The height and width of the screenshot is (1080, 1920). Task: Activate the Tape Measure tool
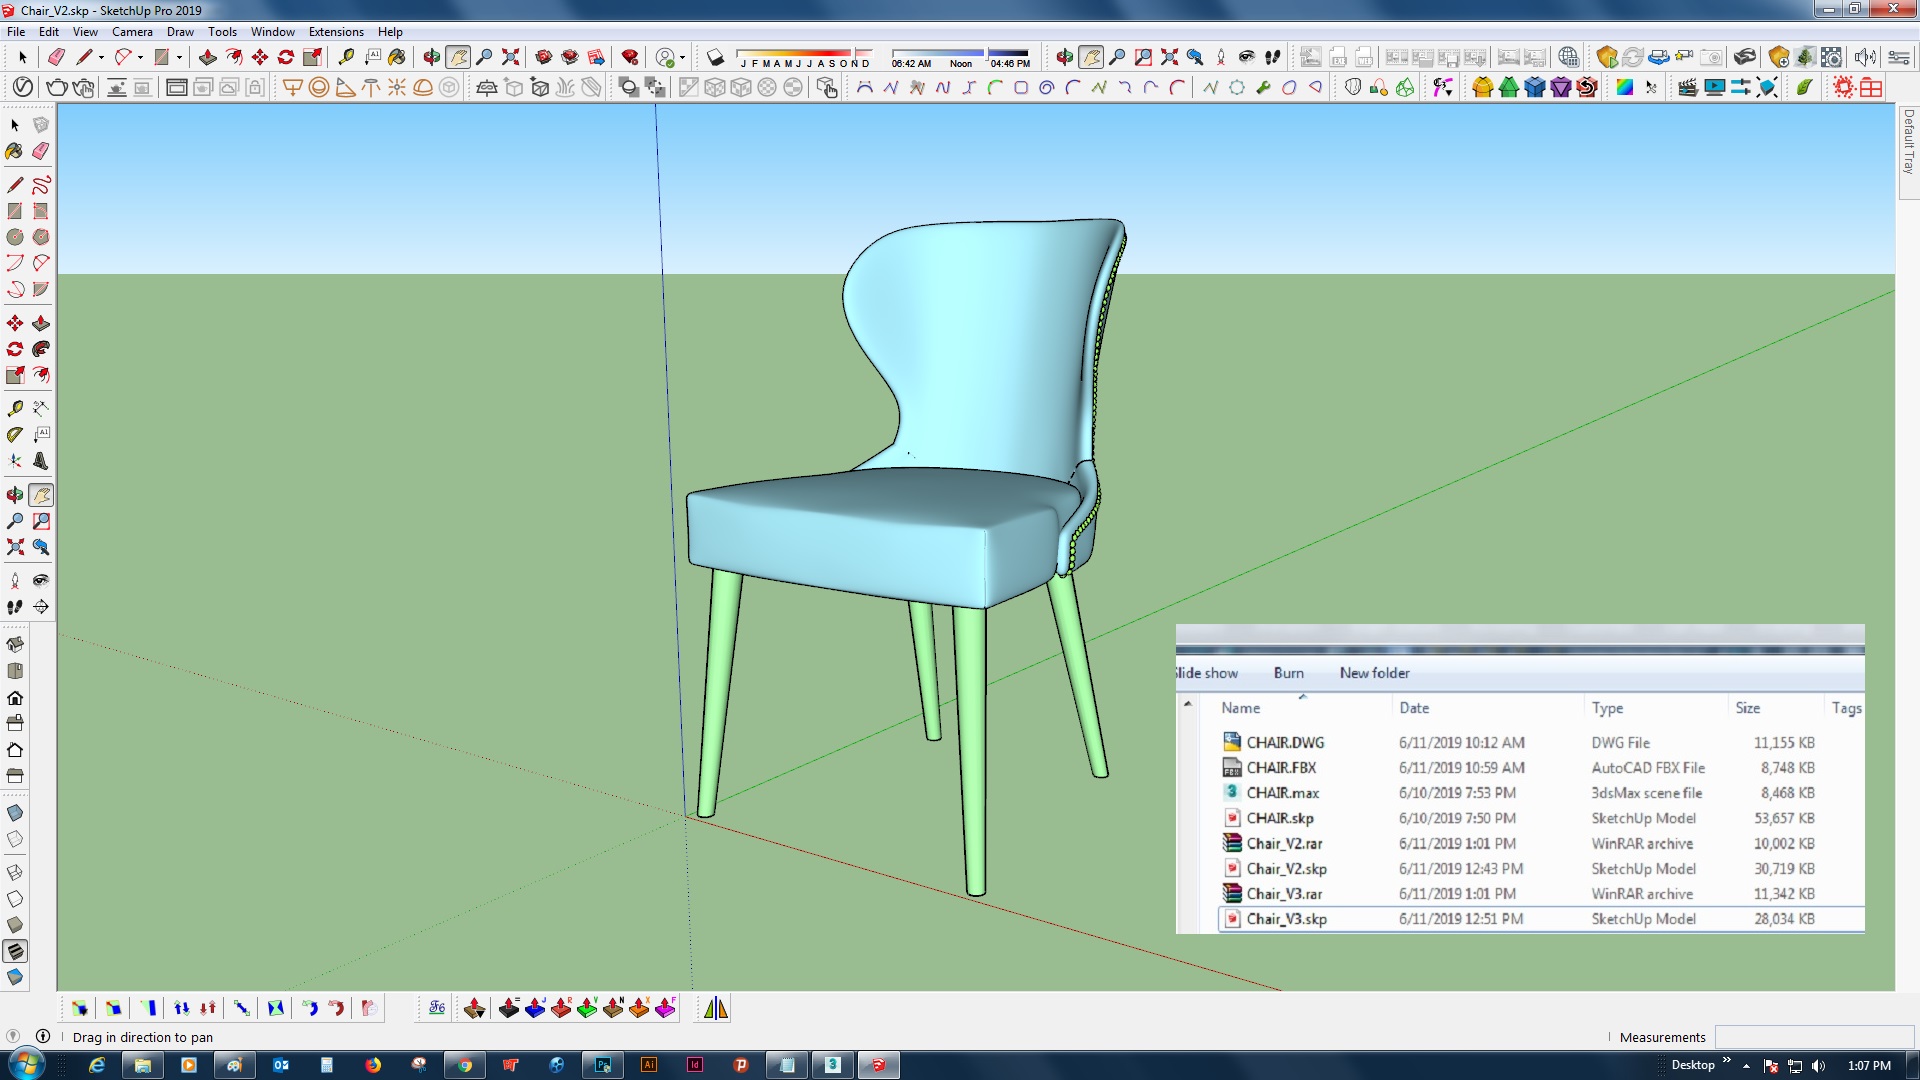tap(346, 57)
